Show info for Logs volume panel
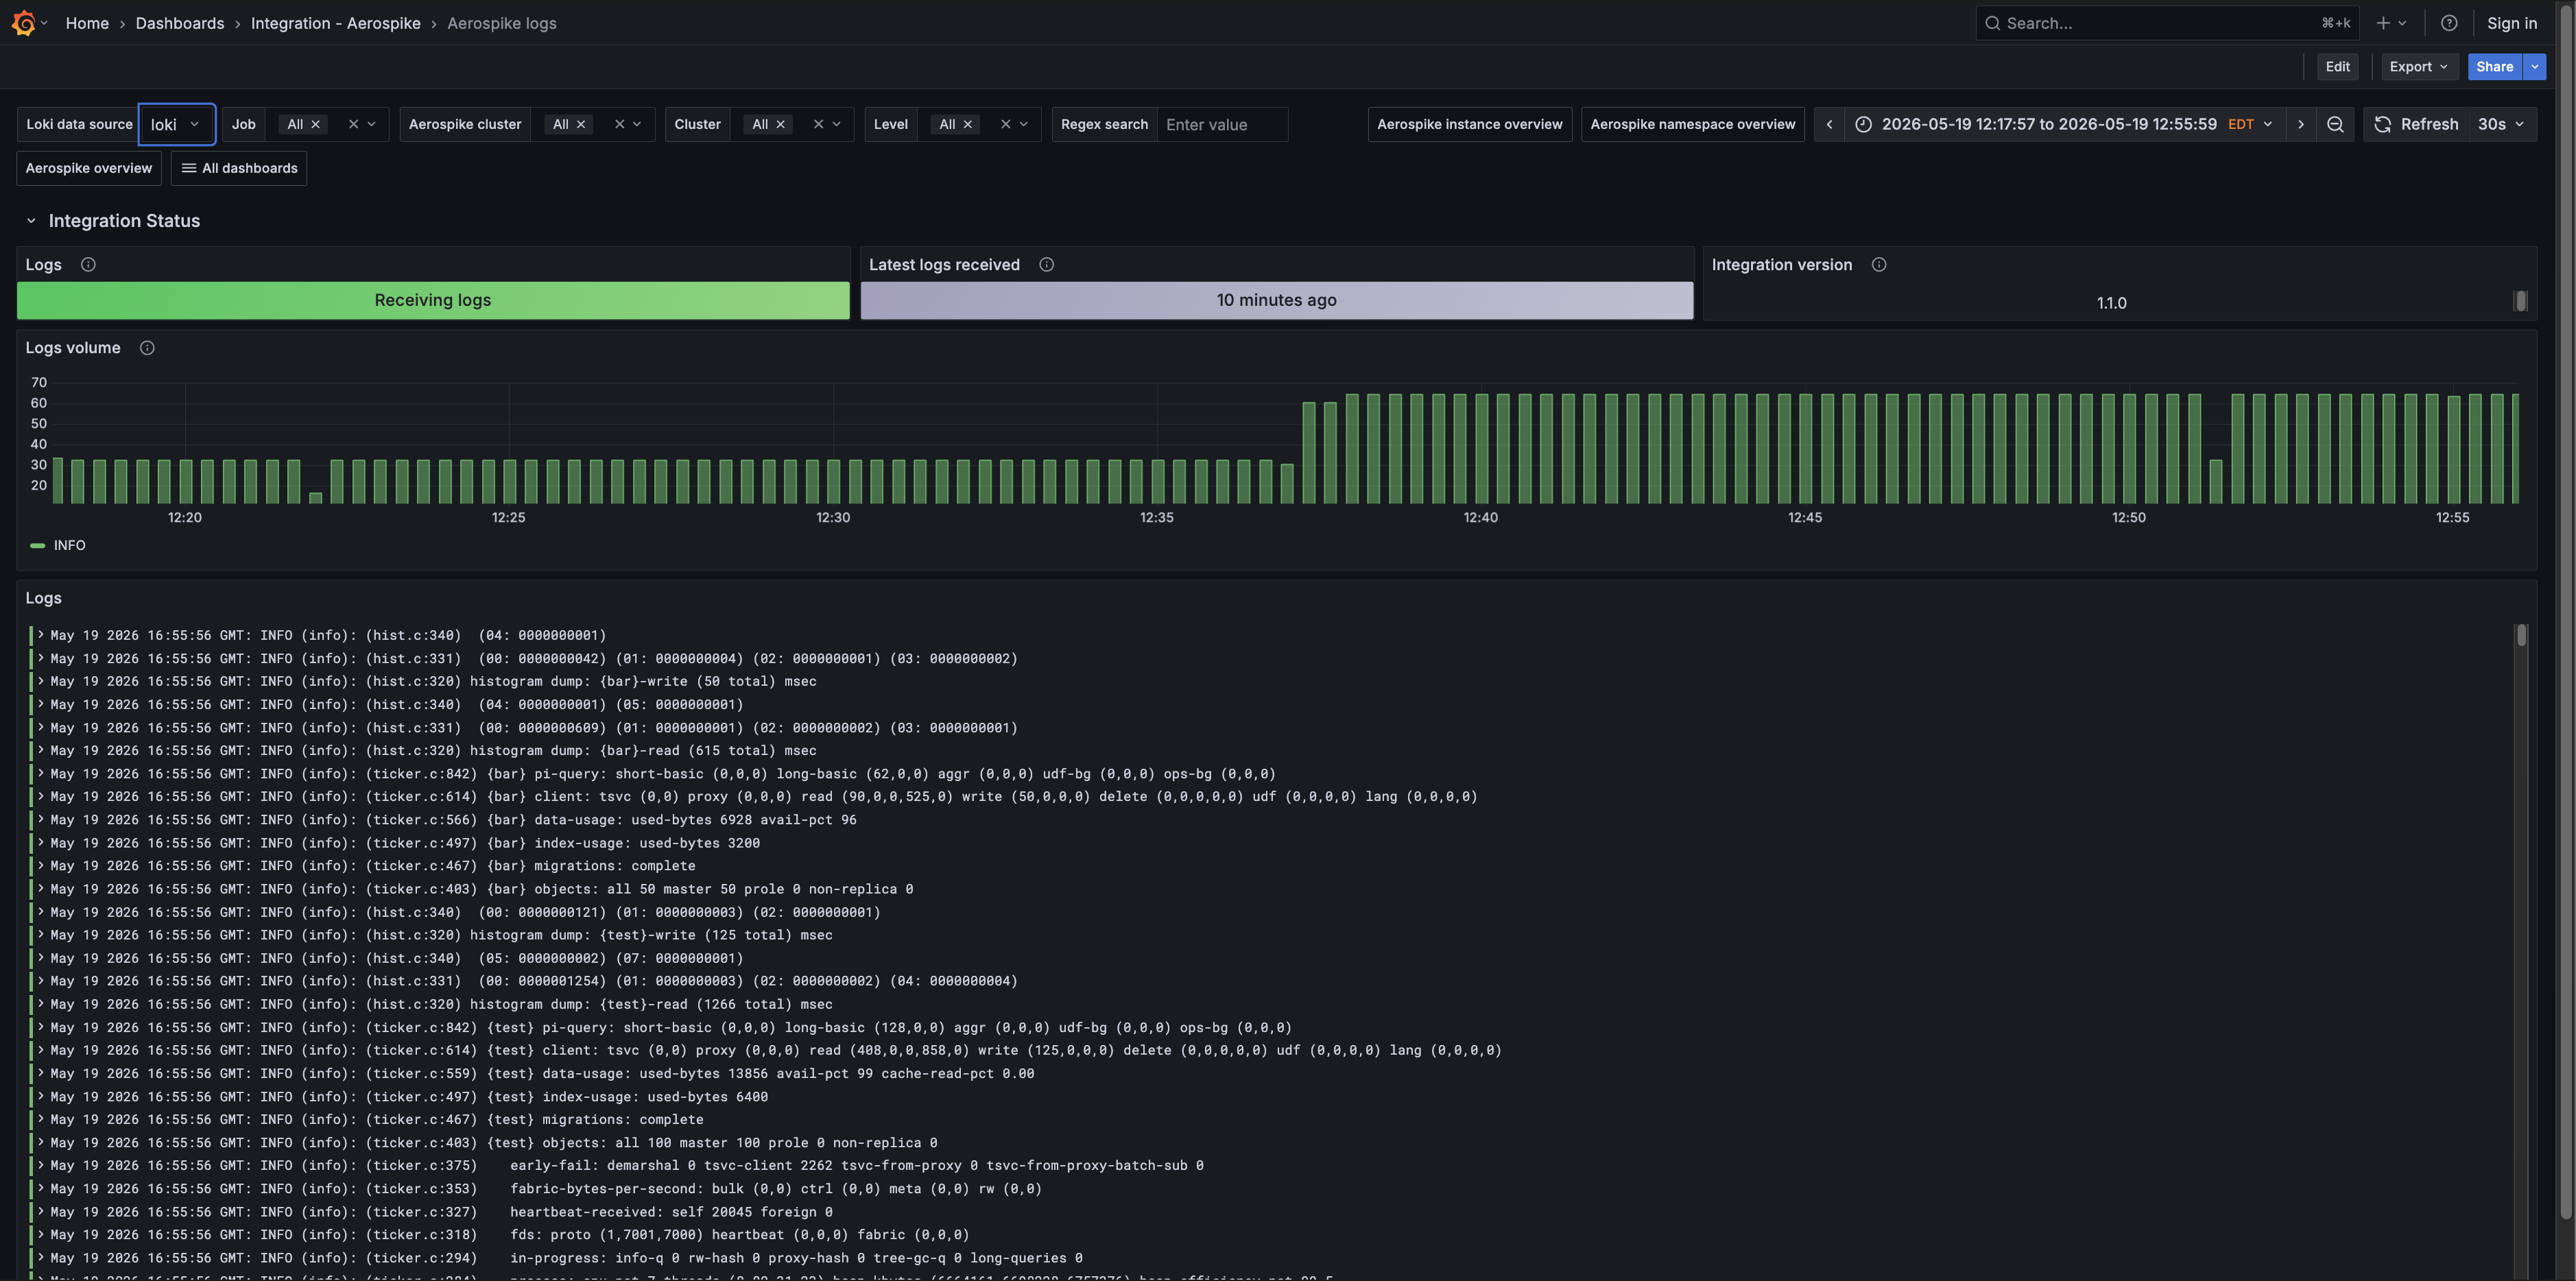Viewport: 2576px width, 1281px height. [x=147, y=348]
